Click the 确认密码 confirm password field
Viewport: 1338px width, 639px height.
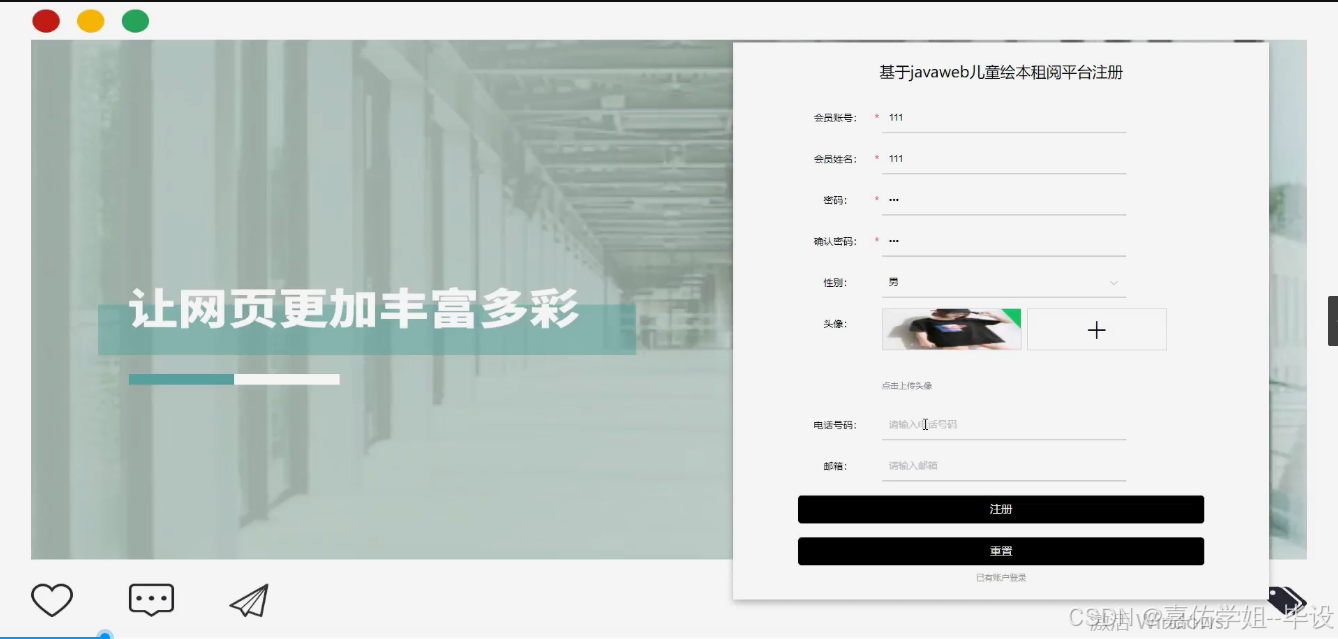pos(1002,240)
